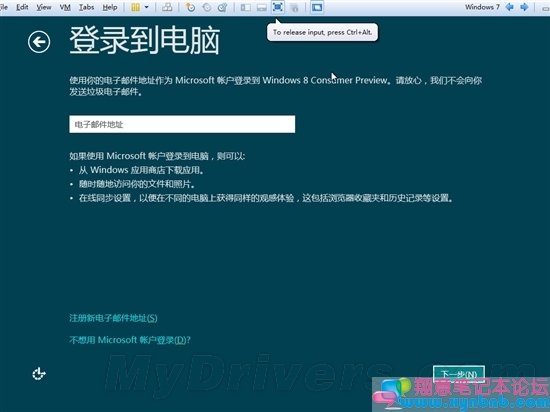
Task: Click the send Ctrl+Alt+Del toolbar icon
Action: point(167,7)
